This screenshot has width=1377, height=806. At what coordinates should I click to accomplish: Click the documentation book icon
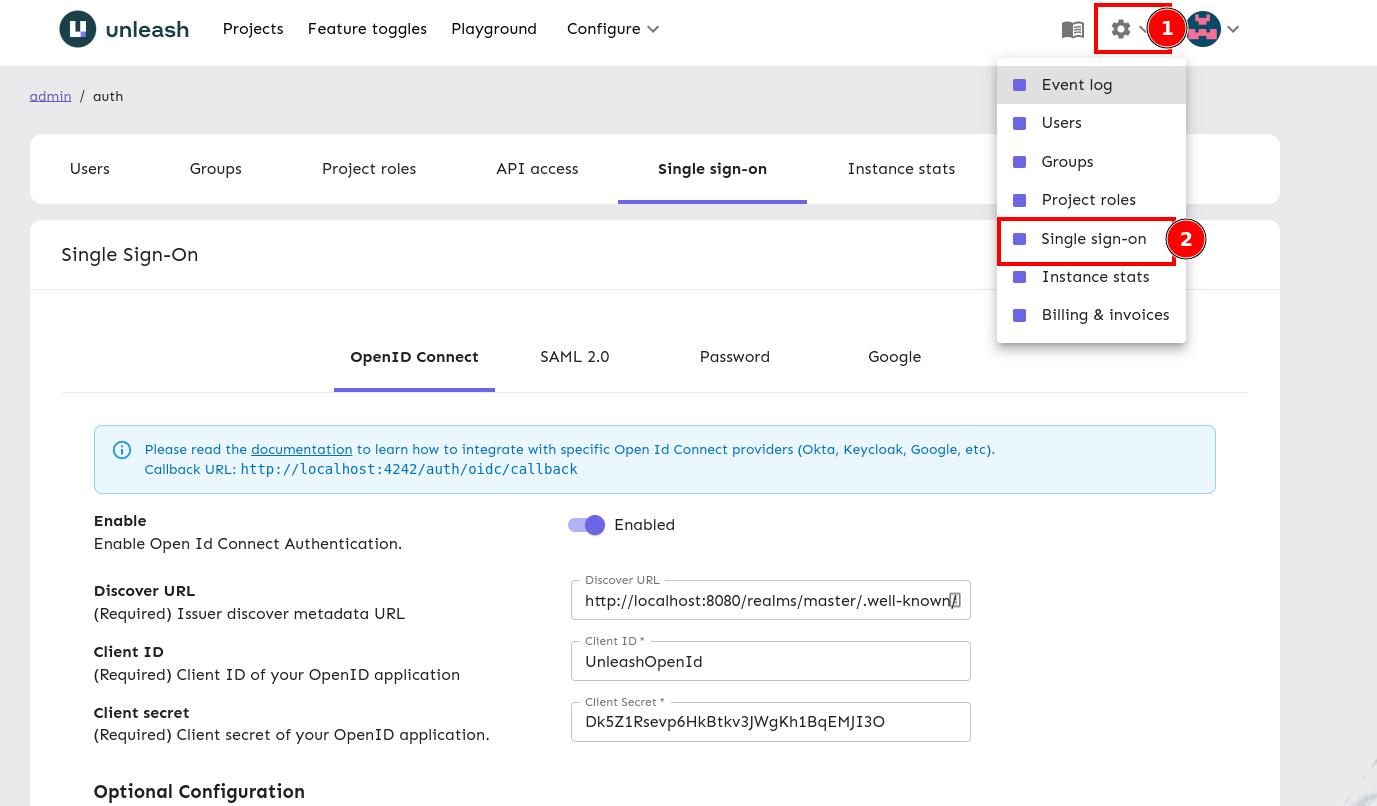coord(1071,29)
